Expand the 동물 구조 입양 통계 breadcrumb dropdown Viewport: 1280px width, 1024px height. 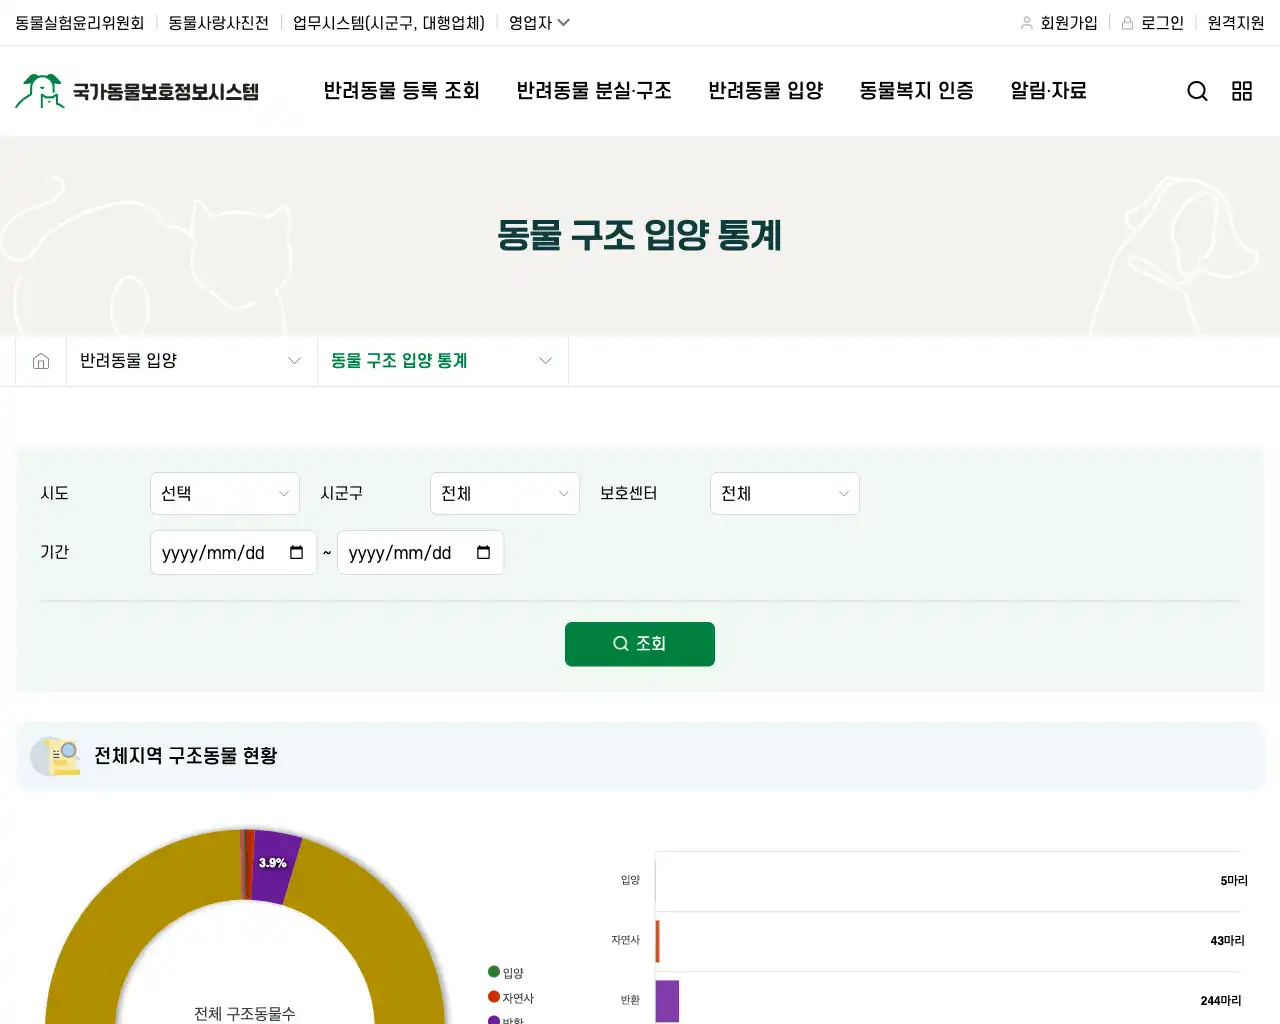442,361
